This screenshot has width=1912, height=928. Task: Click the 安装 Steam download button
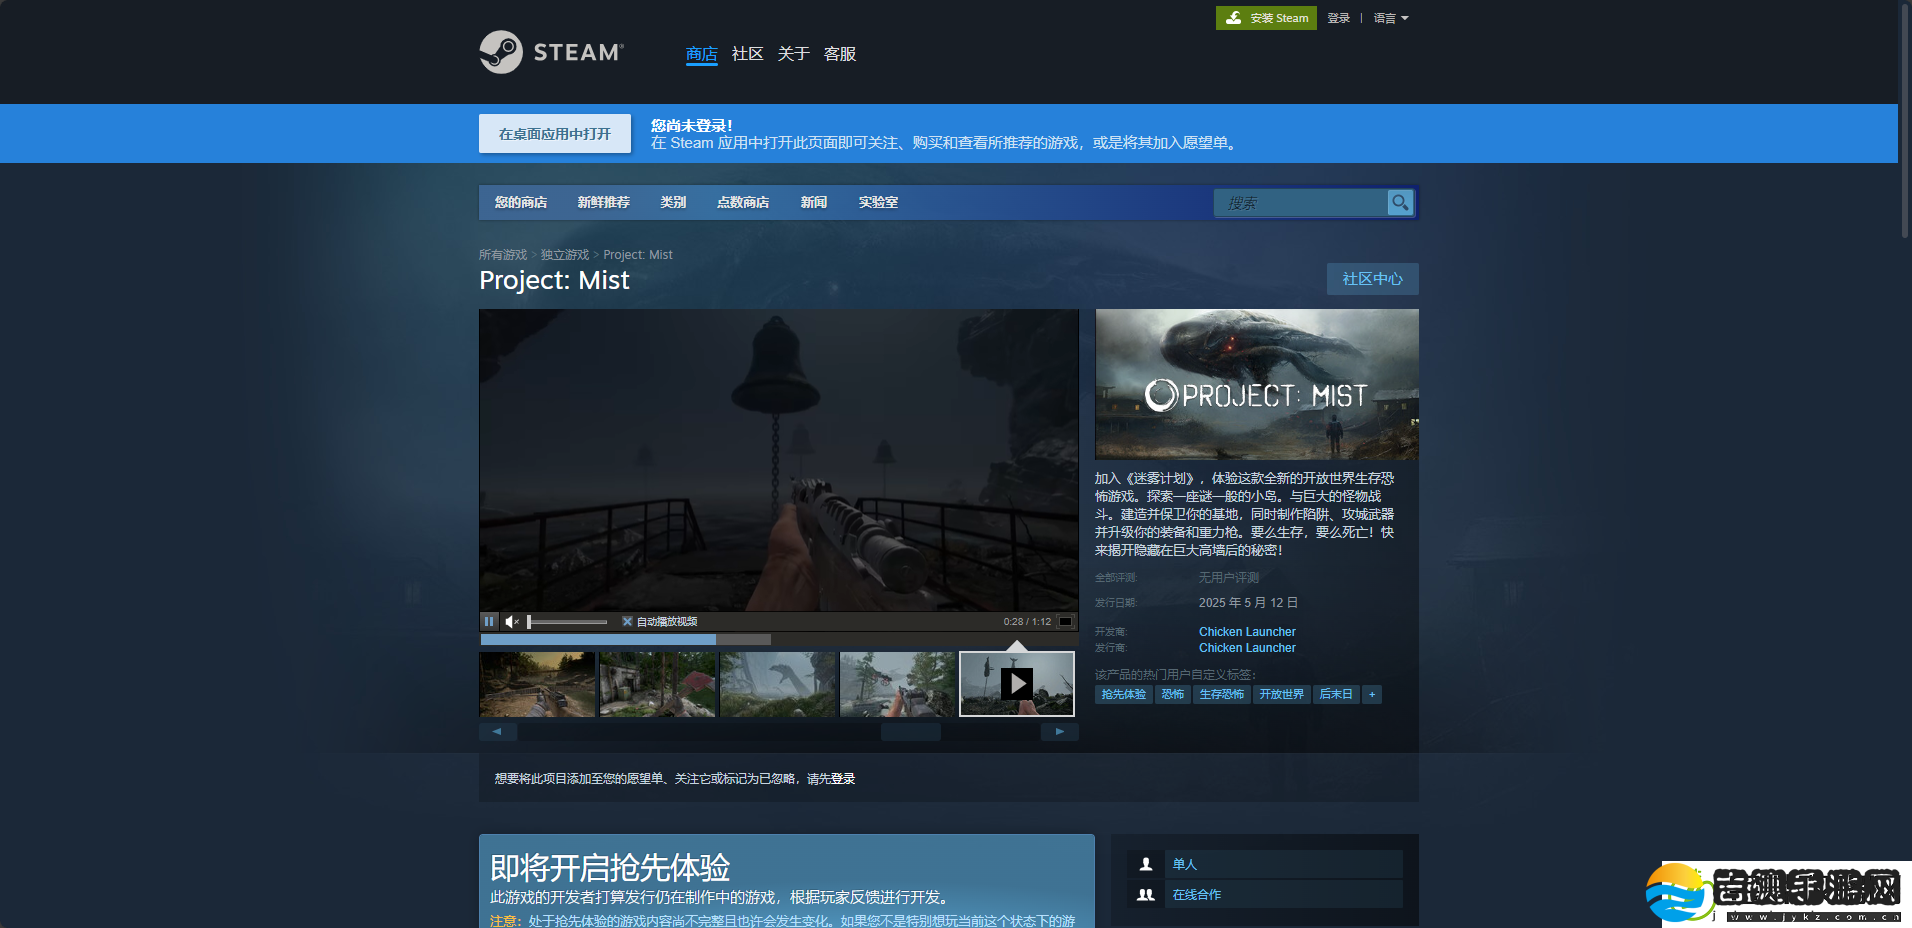tap(1266, 18)
